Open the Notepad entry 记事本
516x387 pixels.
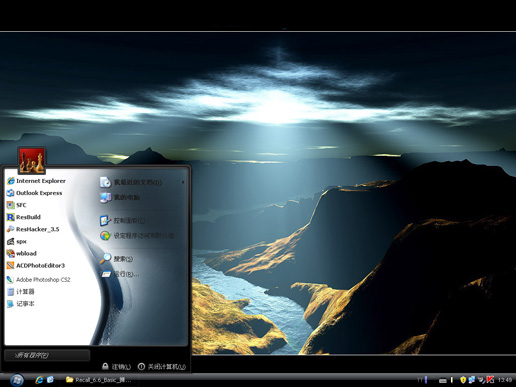click(x=21, y=304)
